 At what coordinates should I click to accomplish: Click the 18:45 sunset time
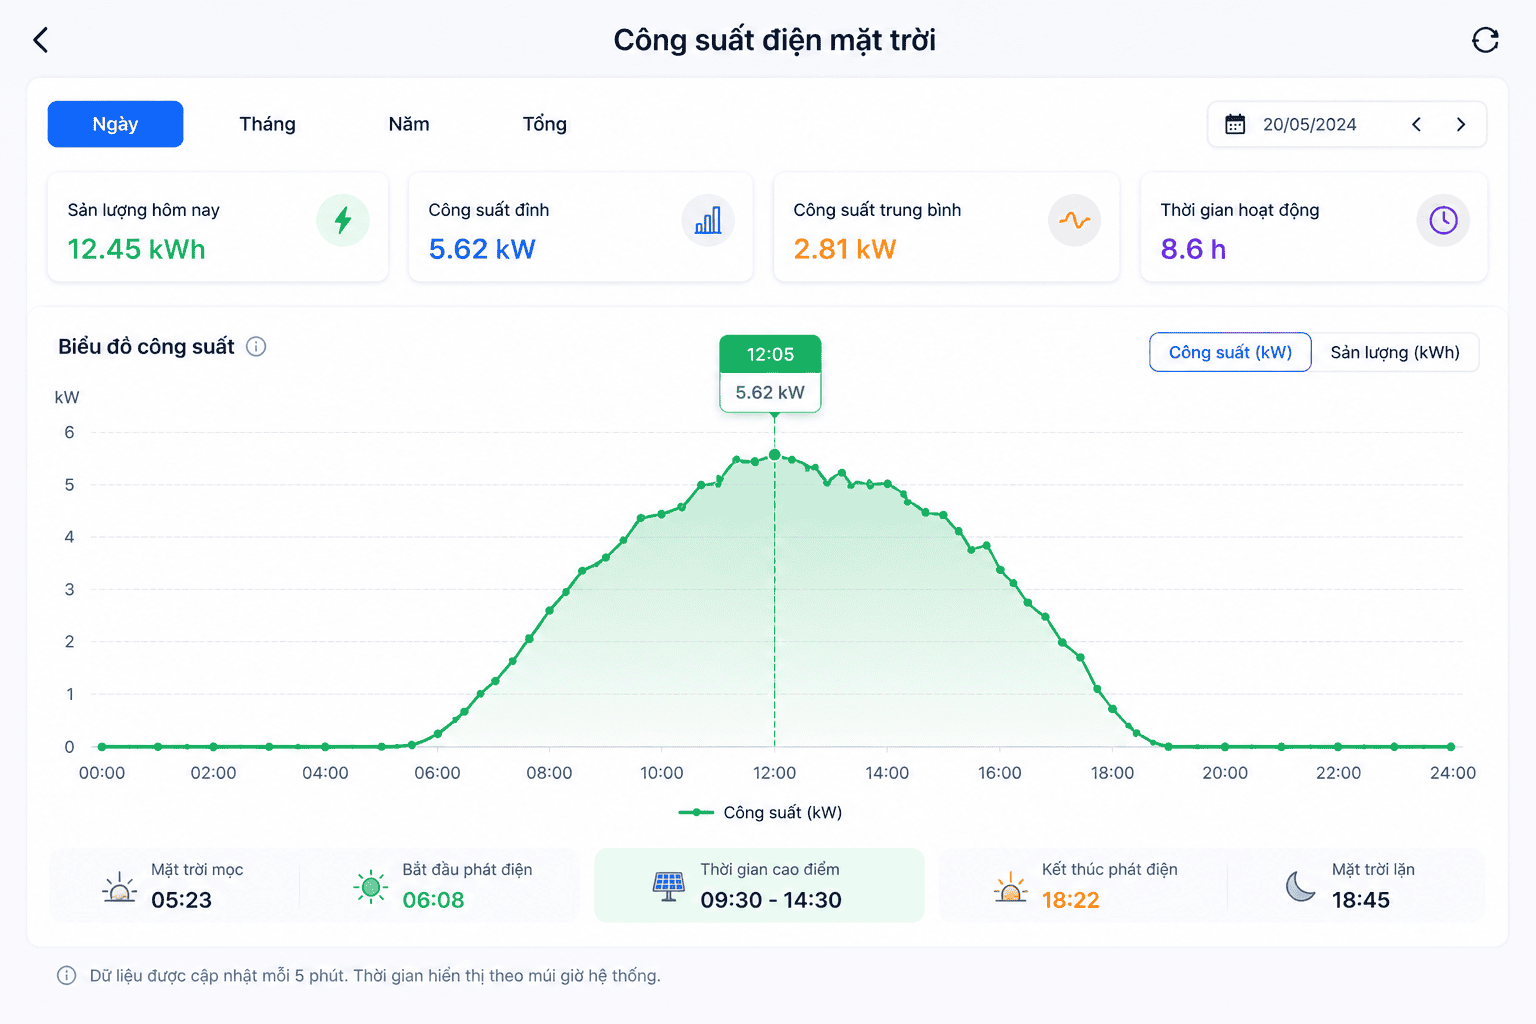coord(1360,900)
